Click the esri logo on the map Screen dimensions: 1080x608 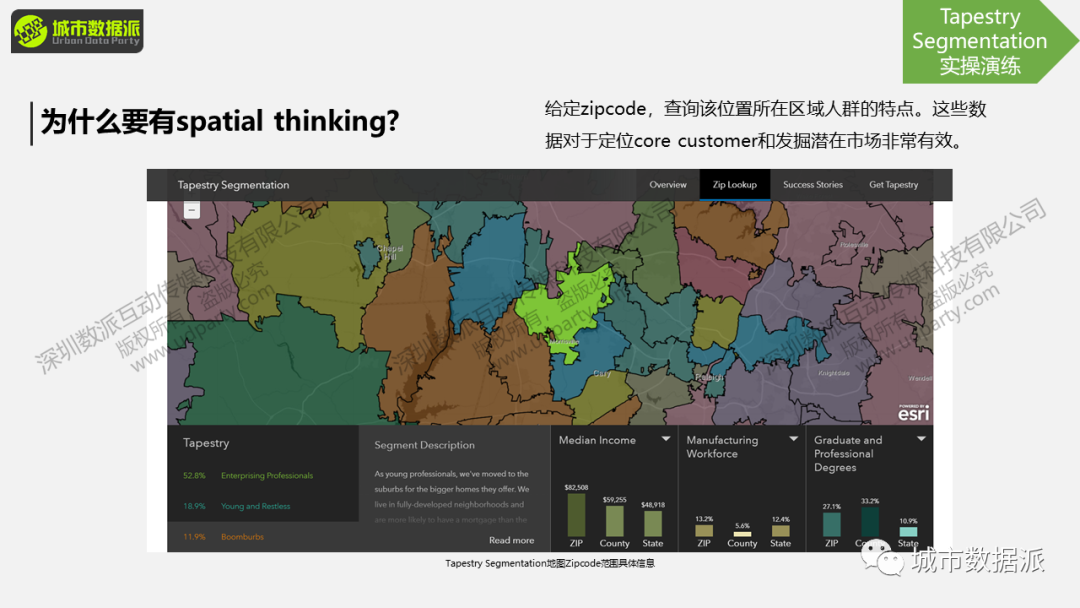coord(913,412)
